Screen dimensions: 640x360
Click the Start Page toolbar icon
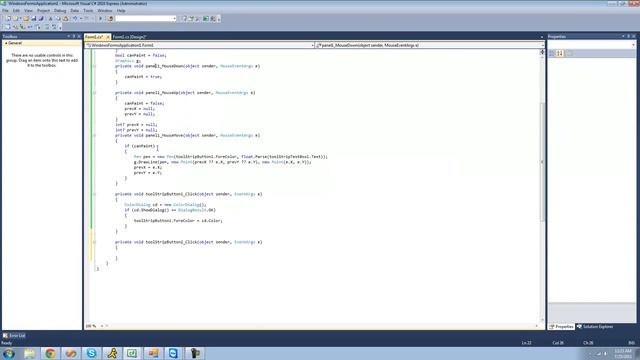click(x=206, y=18)
